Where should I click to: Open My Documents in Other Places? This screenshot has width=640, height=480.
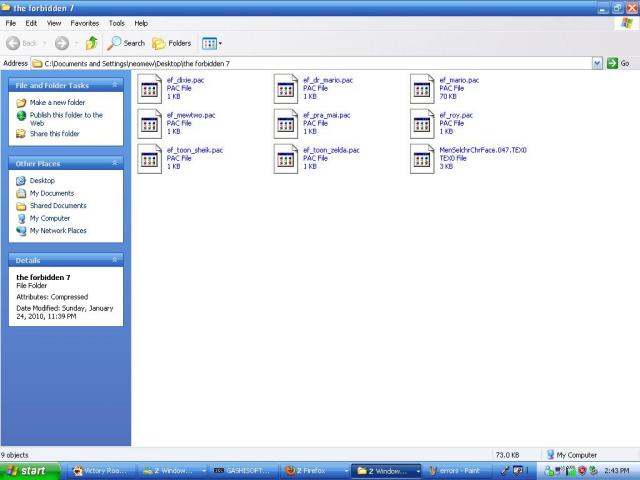[51, 193]
